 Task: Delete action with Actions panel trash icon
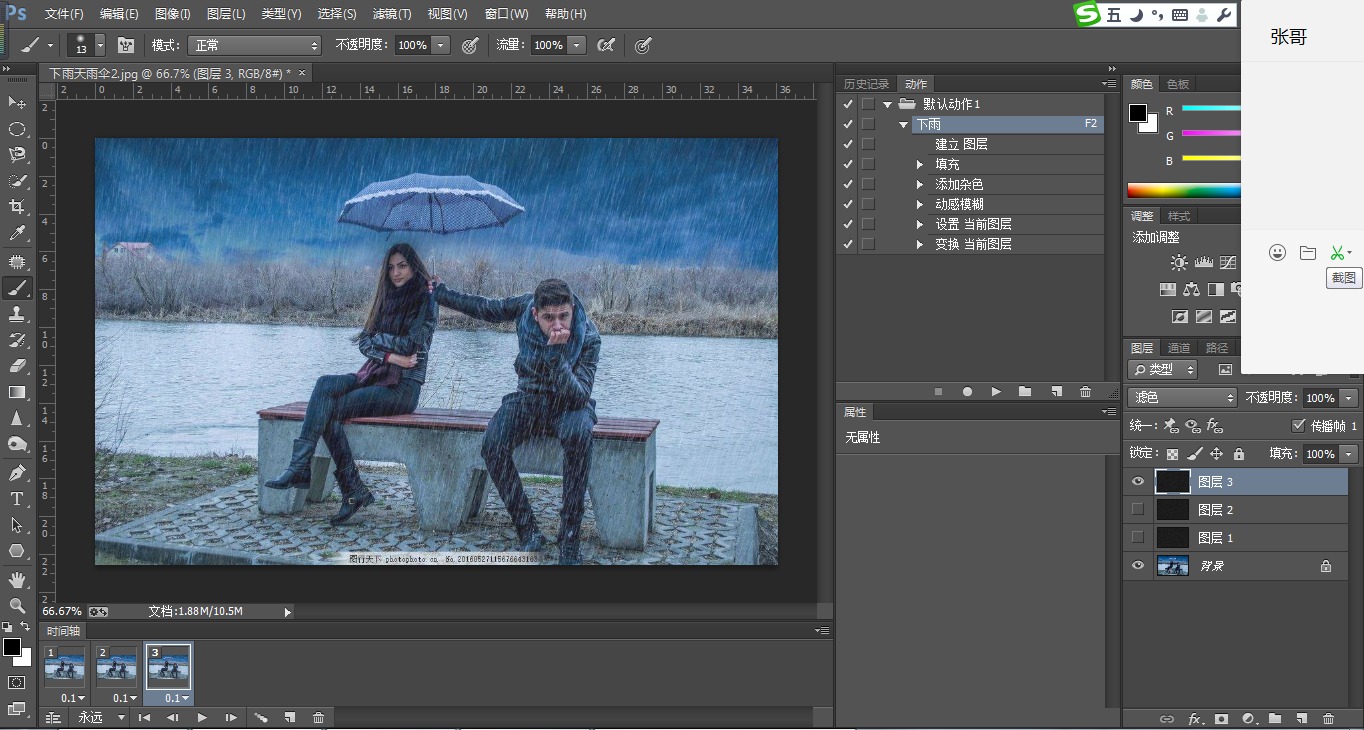point(1085,392)
